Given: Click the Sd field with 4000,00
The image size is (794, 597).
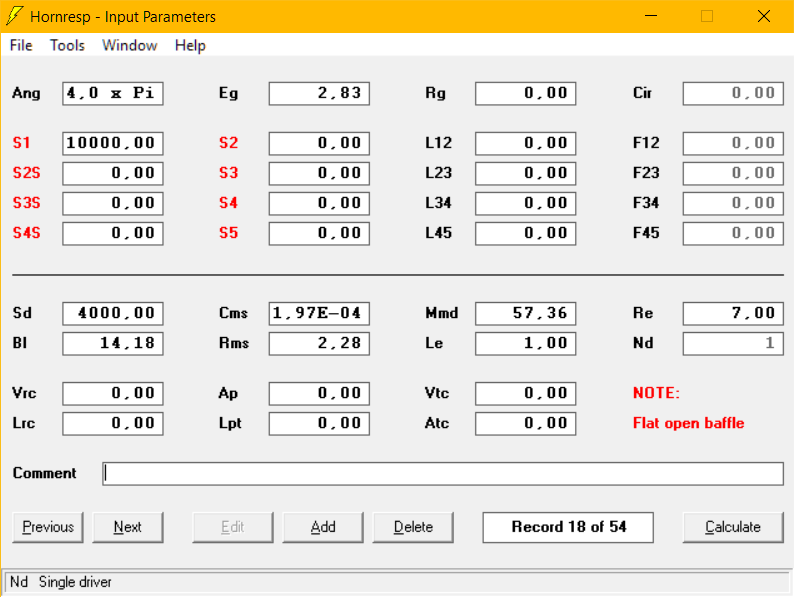Looking at the screenshot, I should point(113,313).
